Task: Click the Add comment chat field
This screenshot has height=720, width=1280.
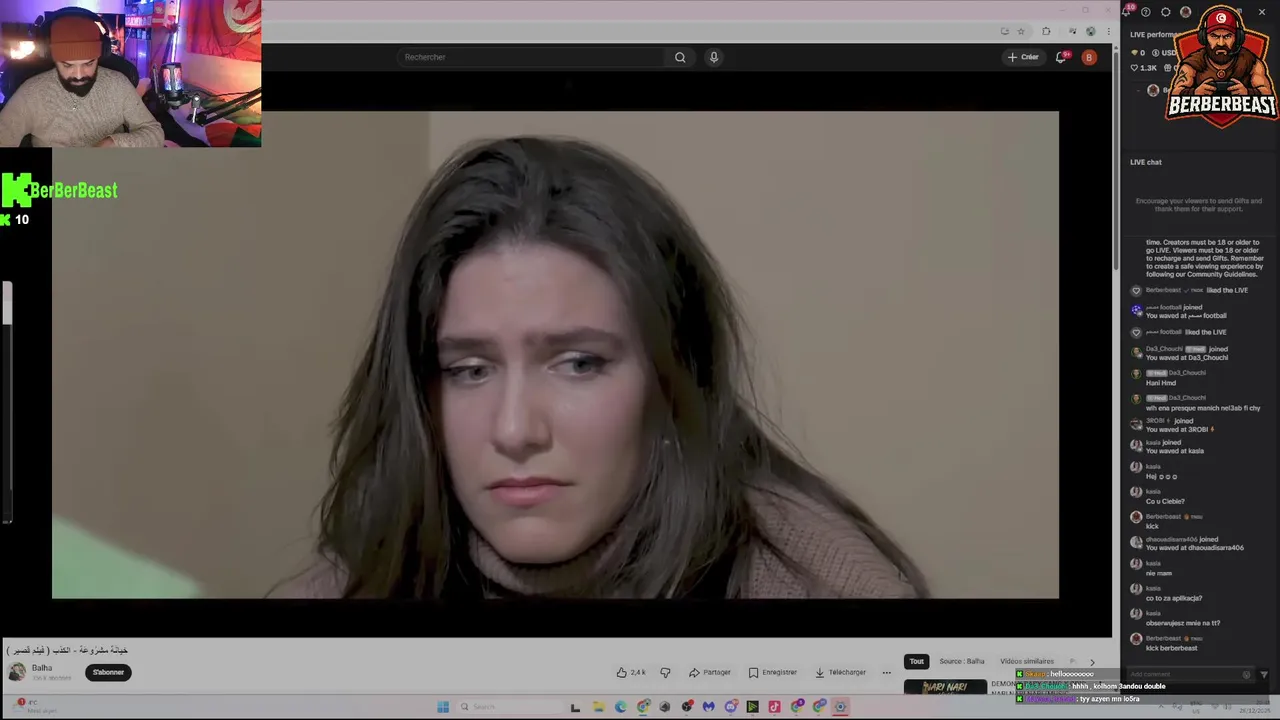Action: (1188, 674)
